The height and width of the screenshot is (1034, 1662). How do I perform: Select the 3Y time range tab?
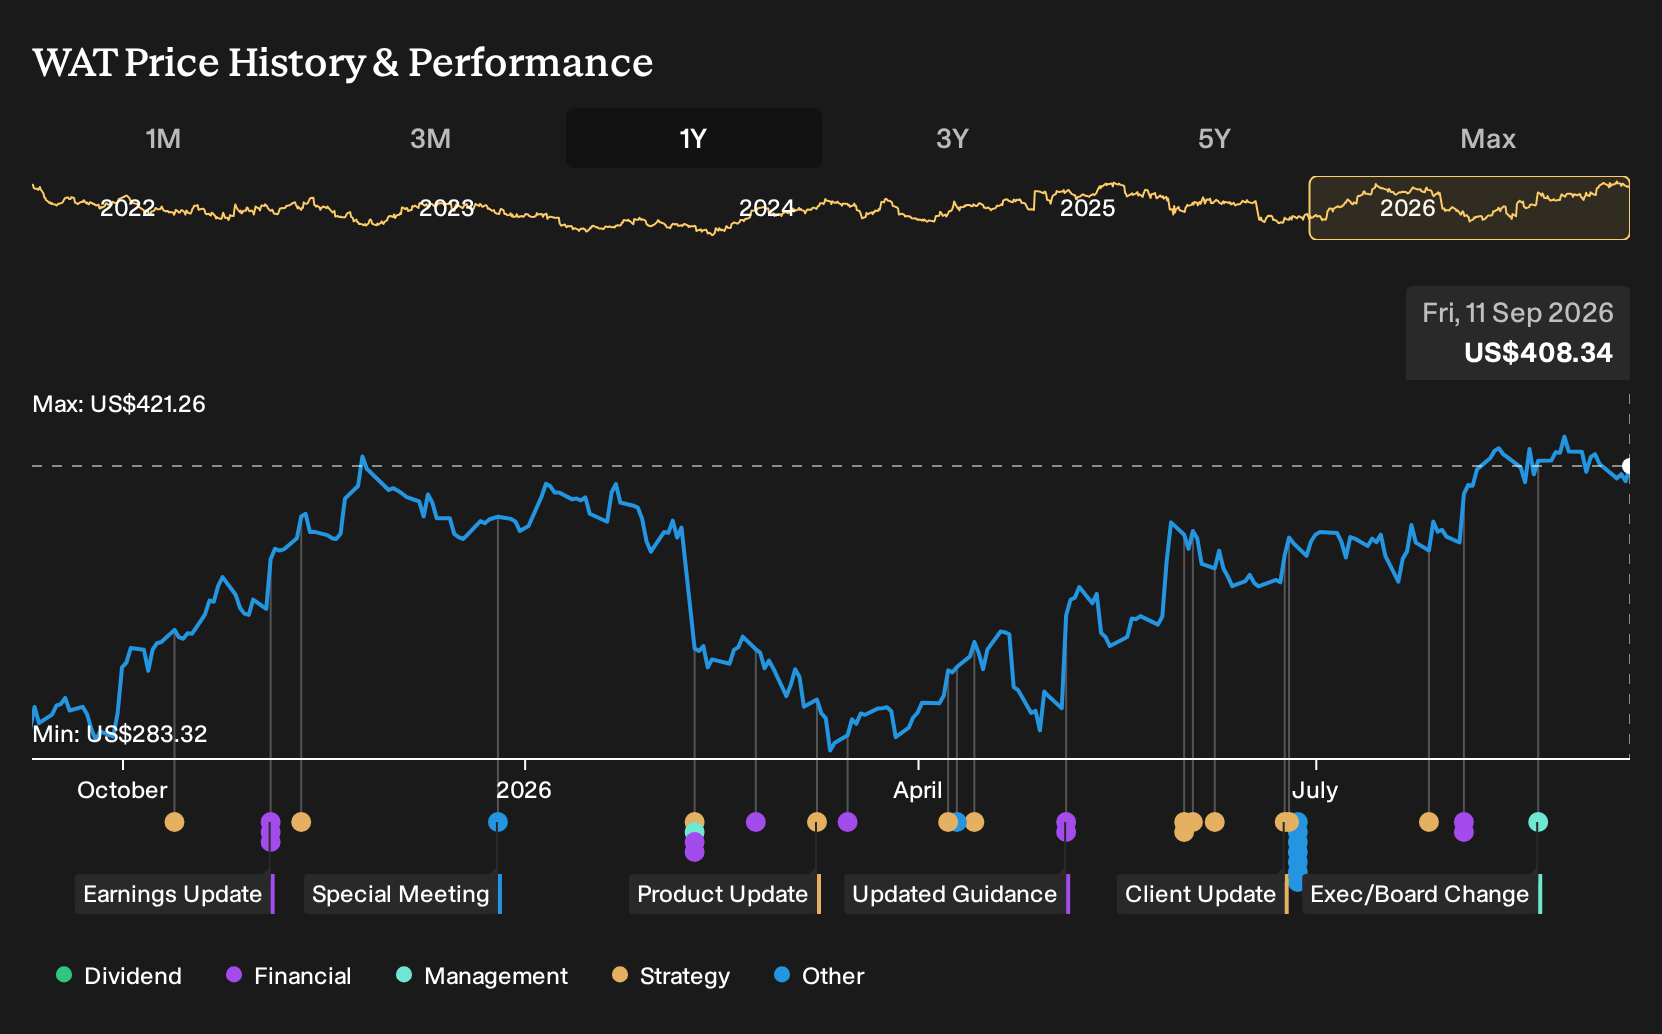tap(952, 138)
